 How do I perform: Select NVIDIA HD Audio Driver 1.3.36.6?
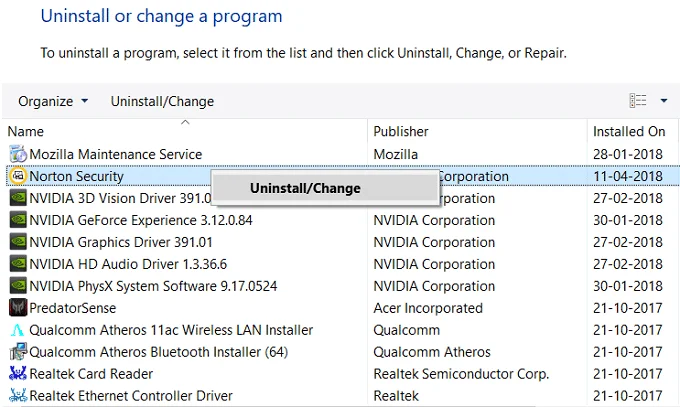click(128, 264)
